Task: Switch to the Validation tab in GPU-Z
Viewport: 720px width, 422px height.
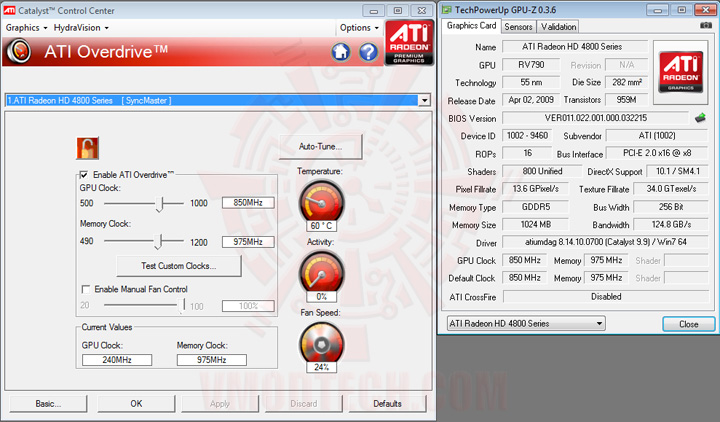Action: pos(558,27)
